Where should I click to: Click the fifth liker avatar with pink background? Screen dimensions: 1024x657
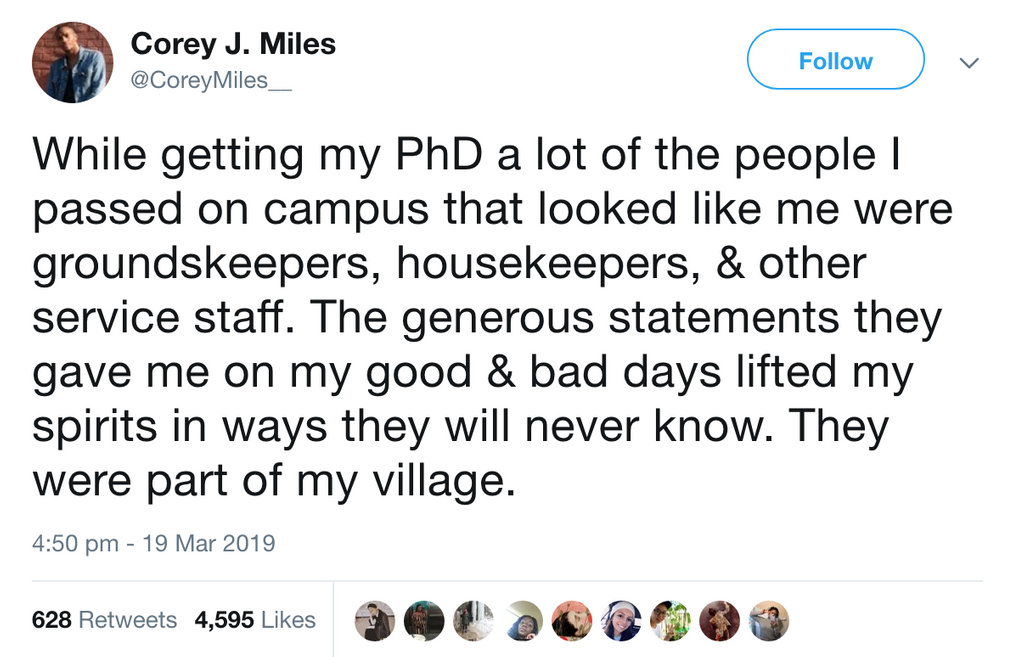[x=571, y=621]
